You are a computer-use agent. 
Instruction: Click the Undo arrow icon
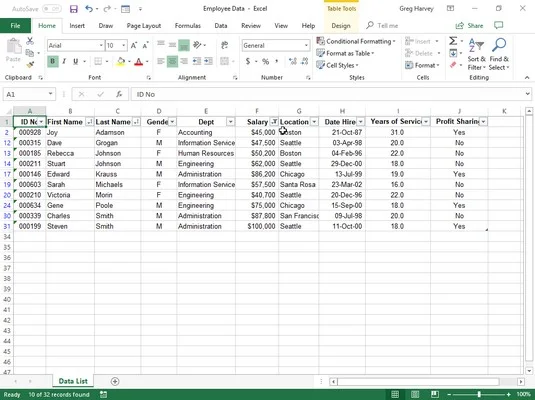(x=89, y=9)
